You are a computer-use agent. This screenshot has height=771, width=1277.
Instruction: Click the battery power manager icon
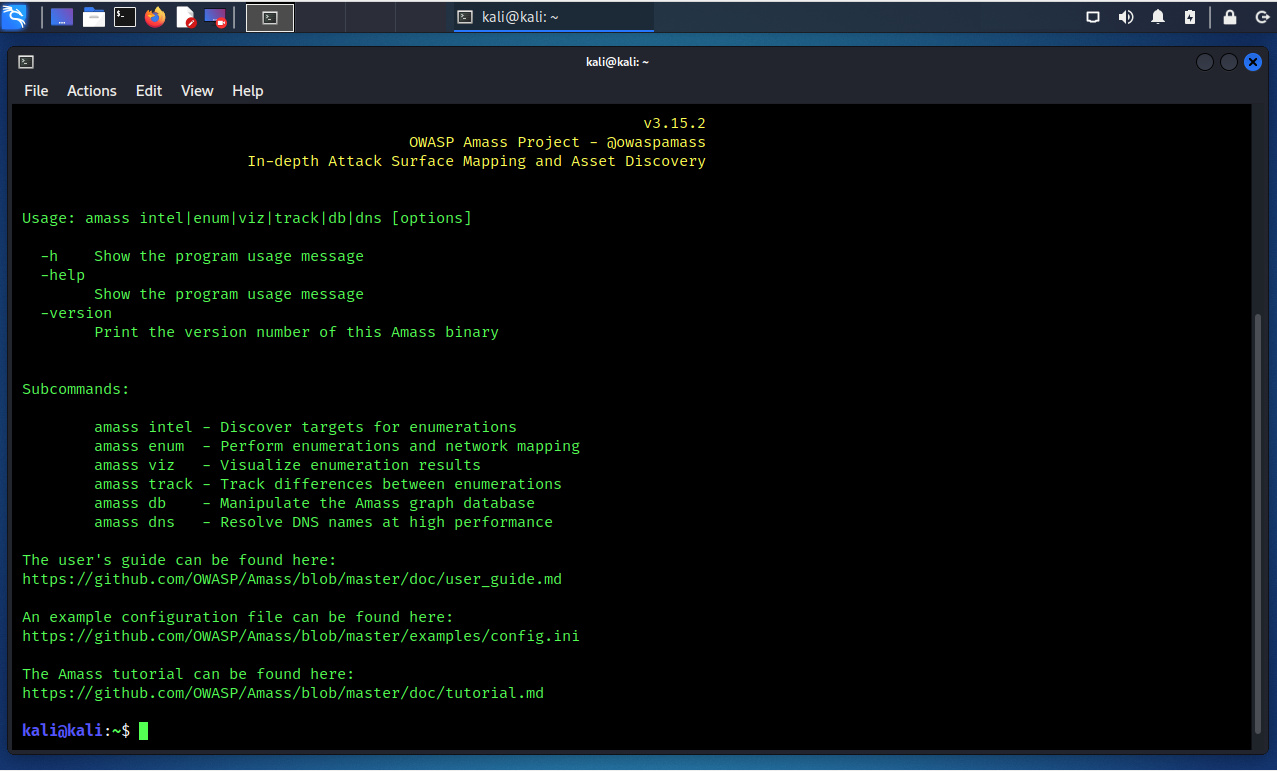pyautogui.click(x=1189, y=17)
